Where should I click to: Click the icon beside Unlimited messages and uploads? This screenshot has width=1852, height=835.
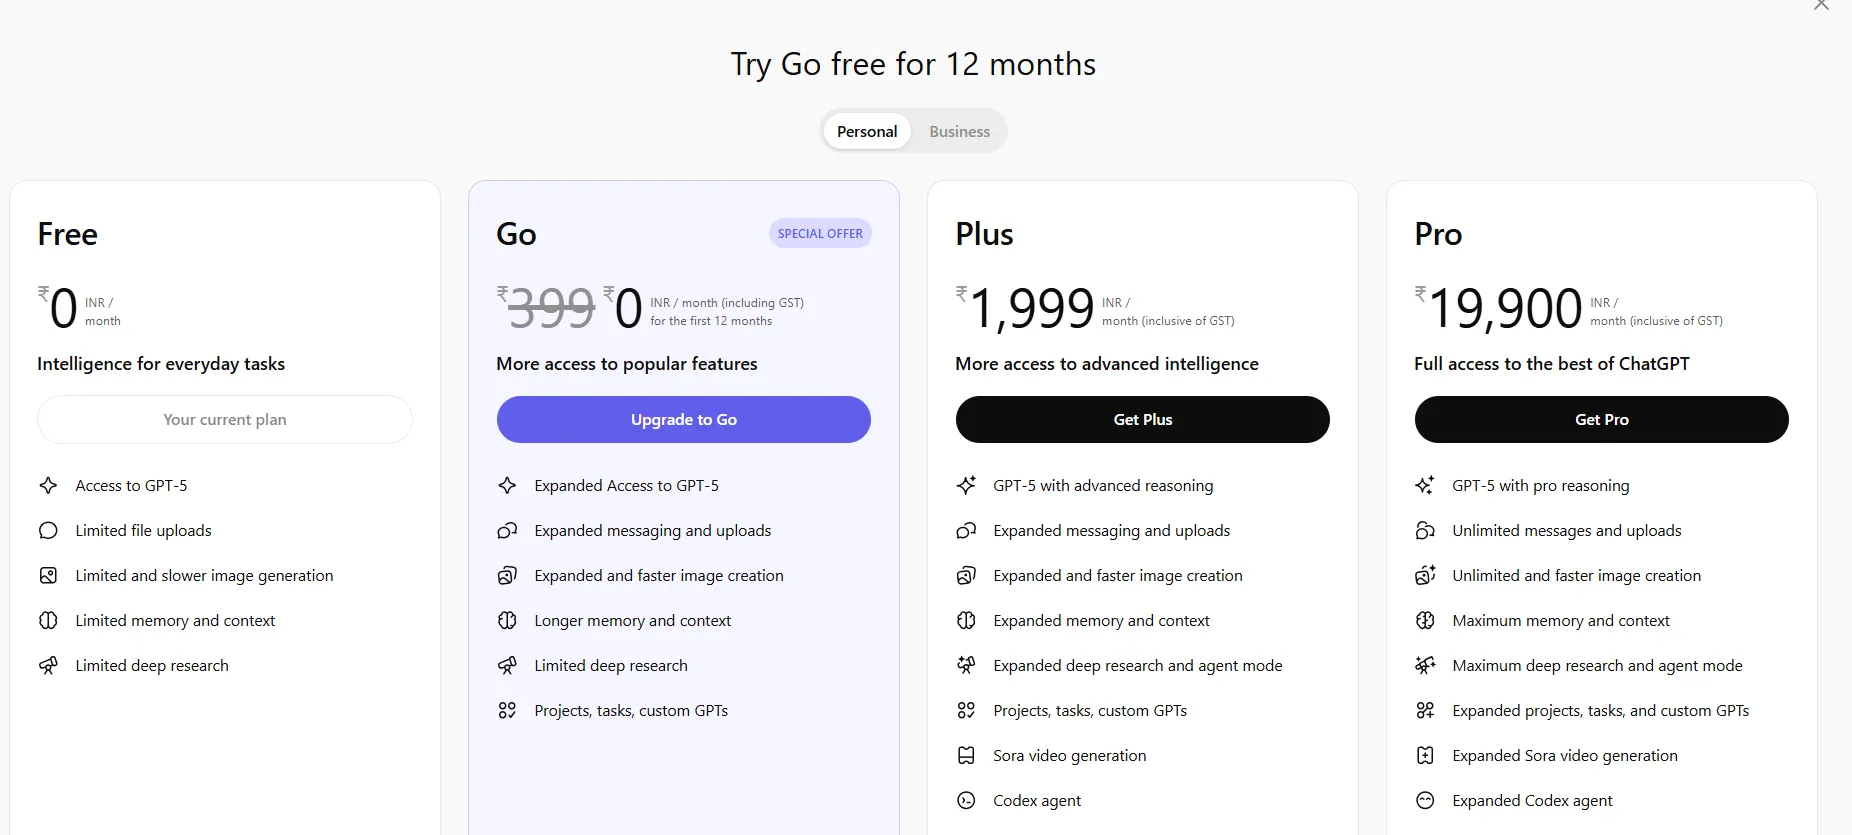(1425, 531)
